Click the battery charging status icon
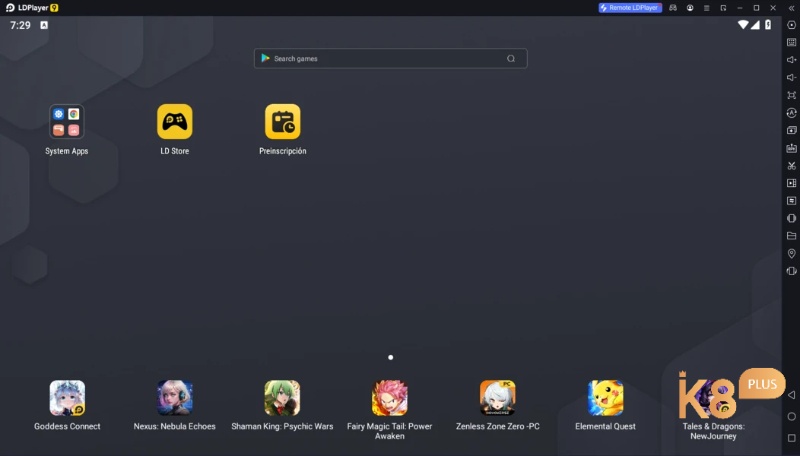800x456 pixels. tap(768, 25)
